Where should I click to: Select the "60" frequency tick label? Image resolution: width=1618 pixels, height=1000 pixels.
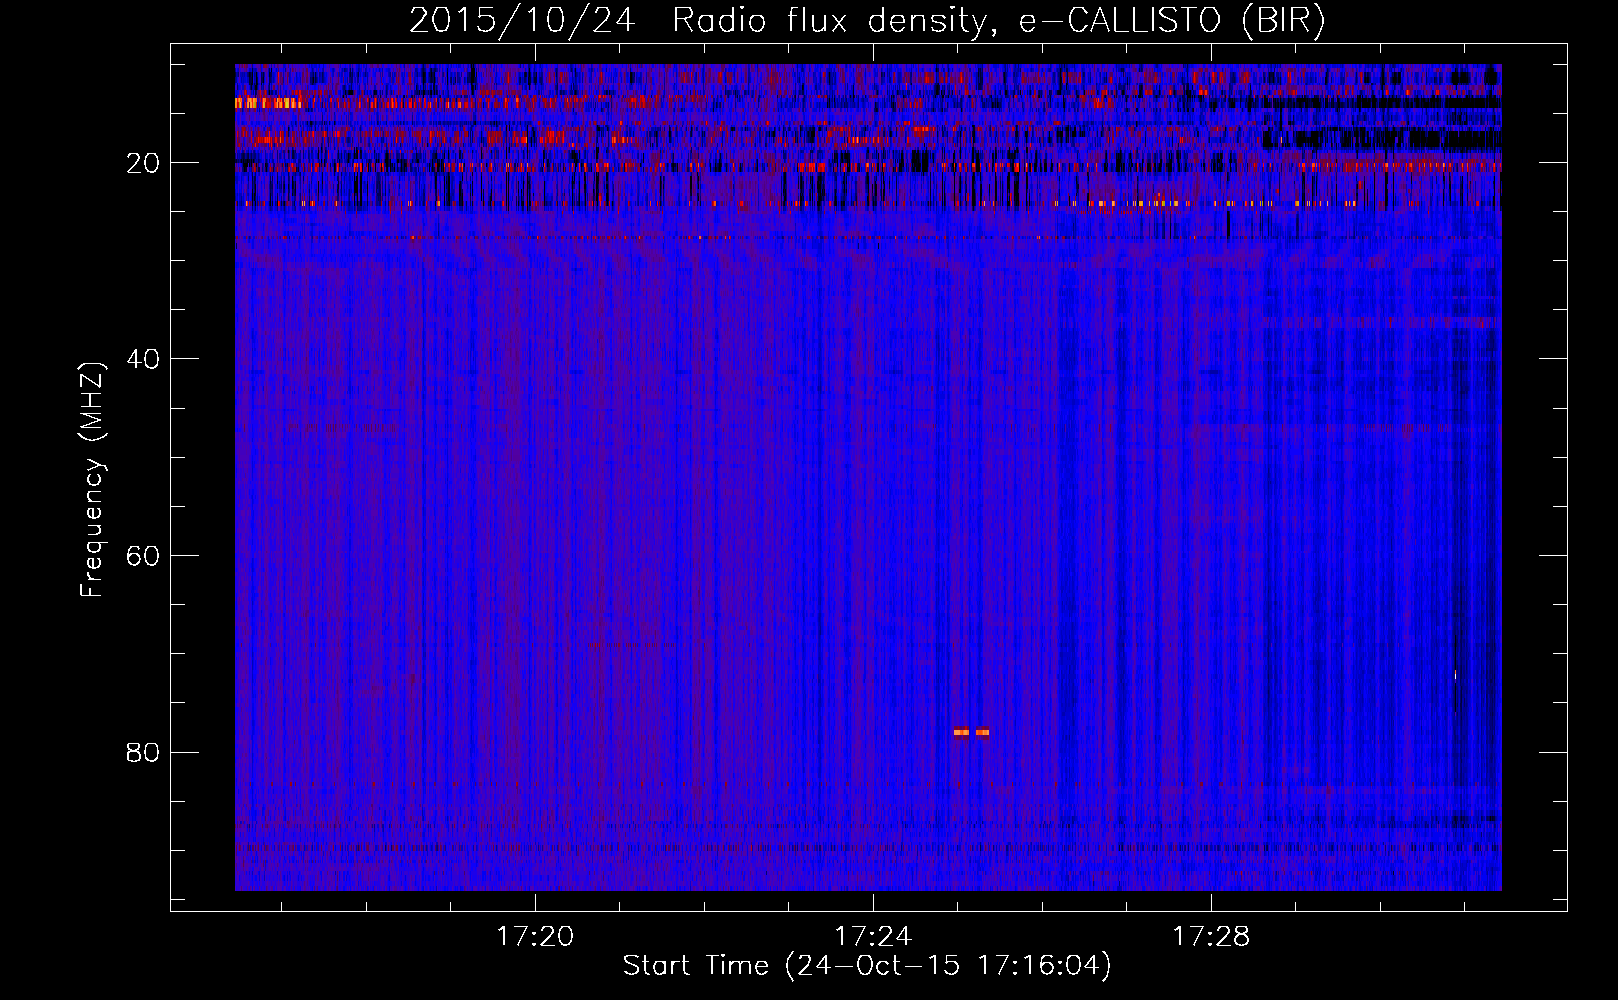pyautogui.click(x=144, y=556)
